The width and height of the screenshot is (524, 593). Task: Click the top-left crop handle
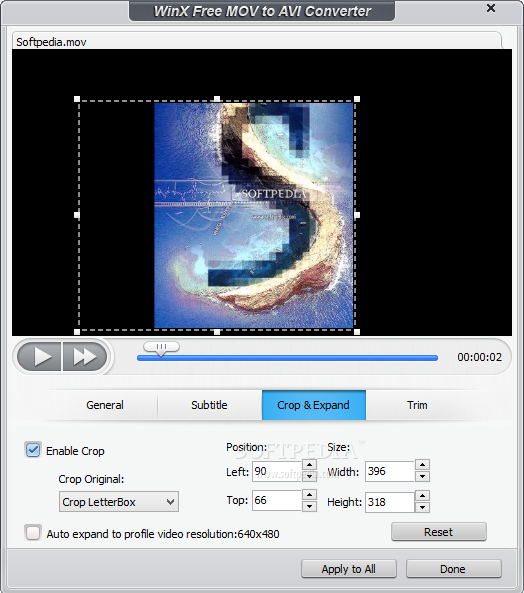[77, 99]
